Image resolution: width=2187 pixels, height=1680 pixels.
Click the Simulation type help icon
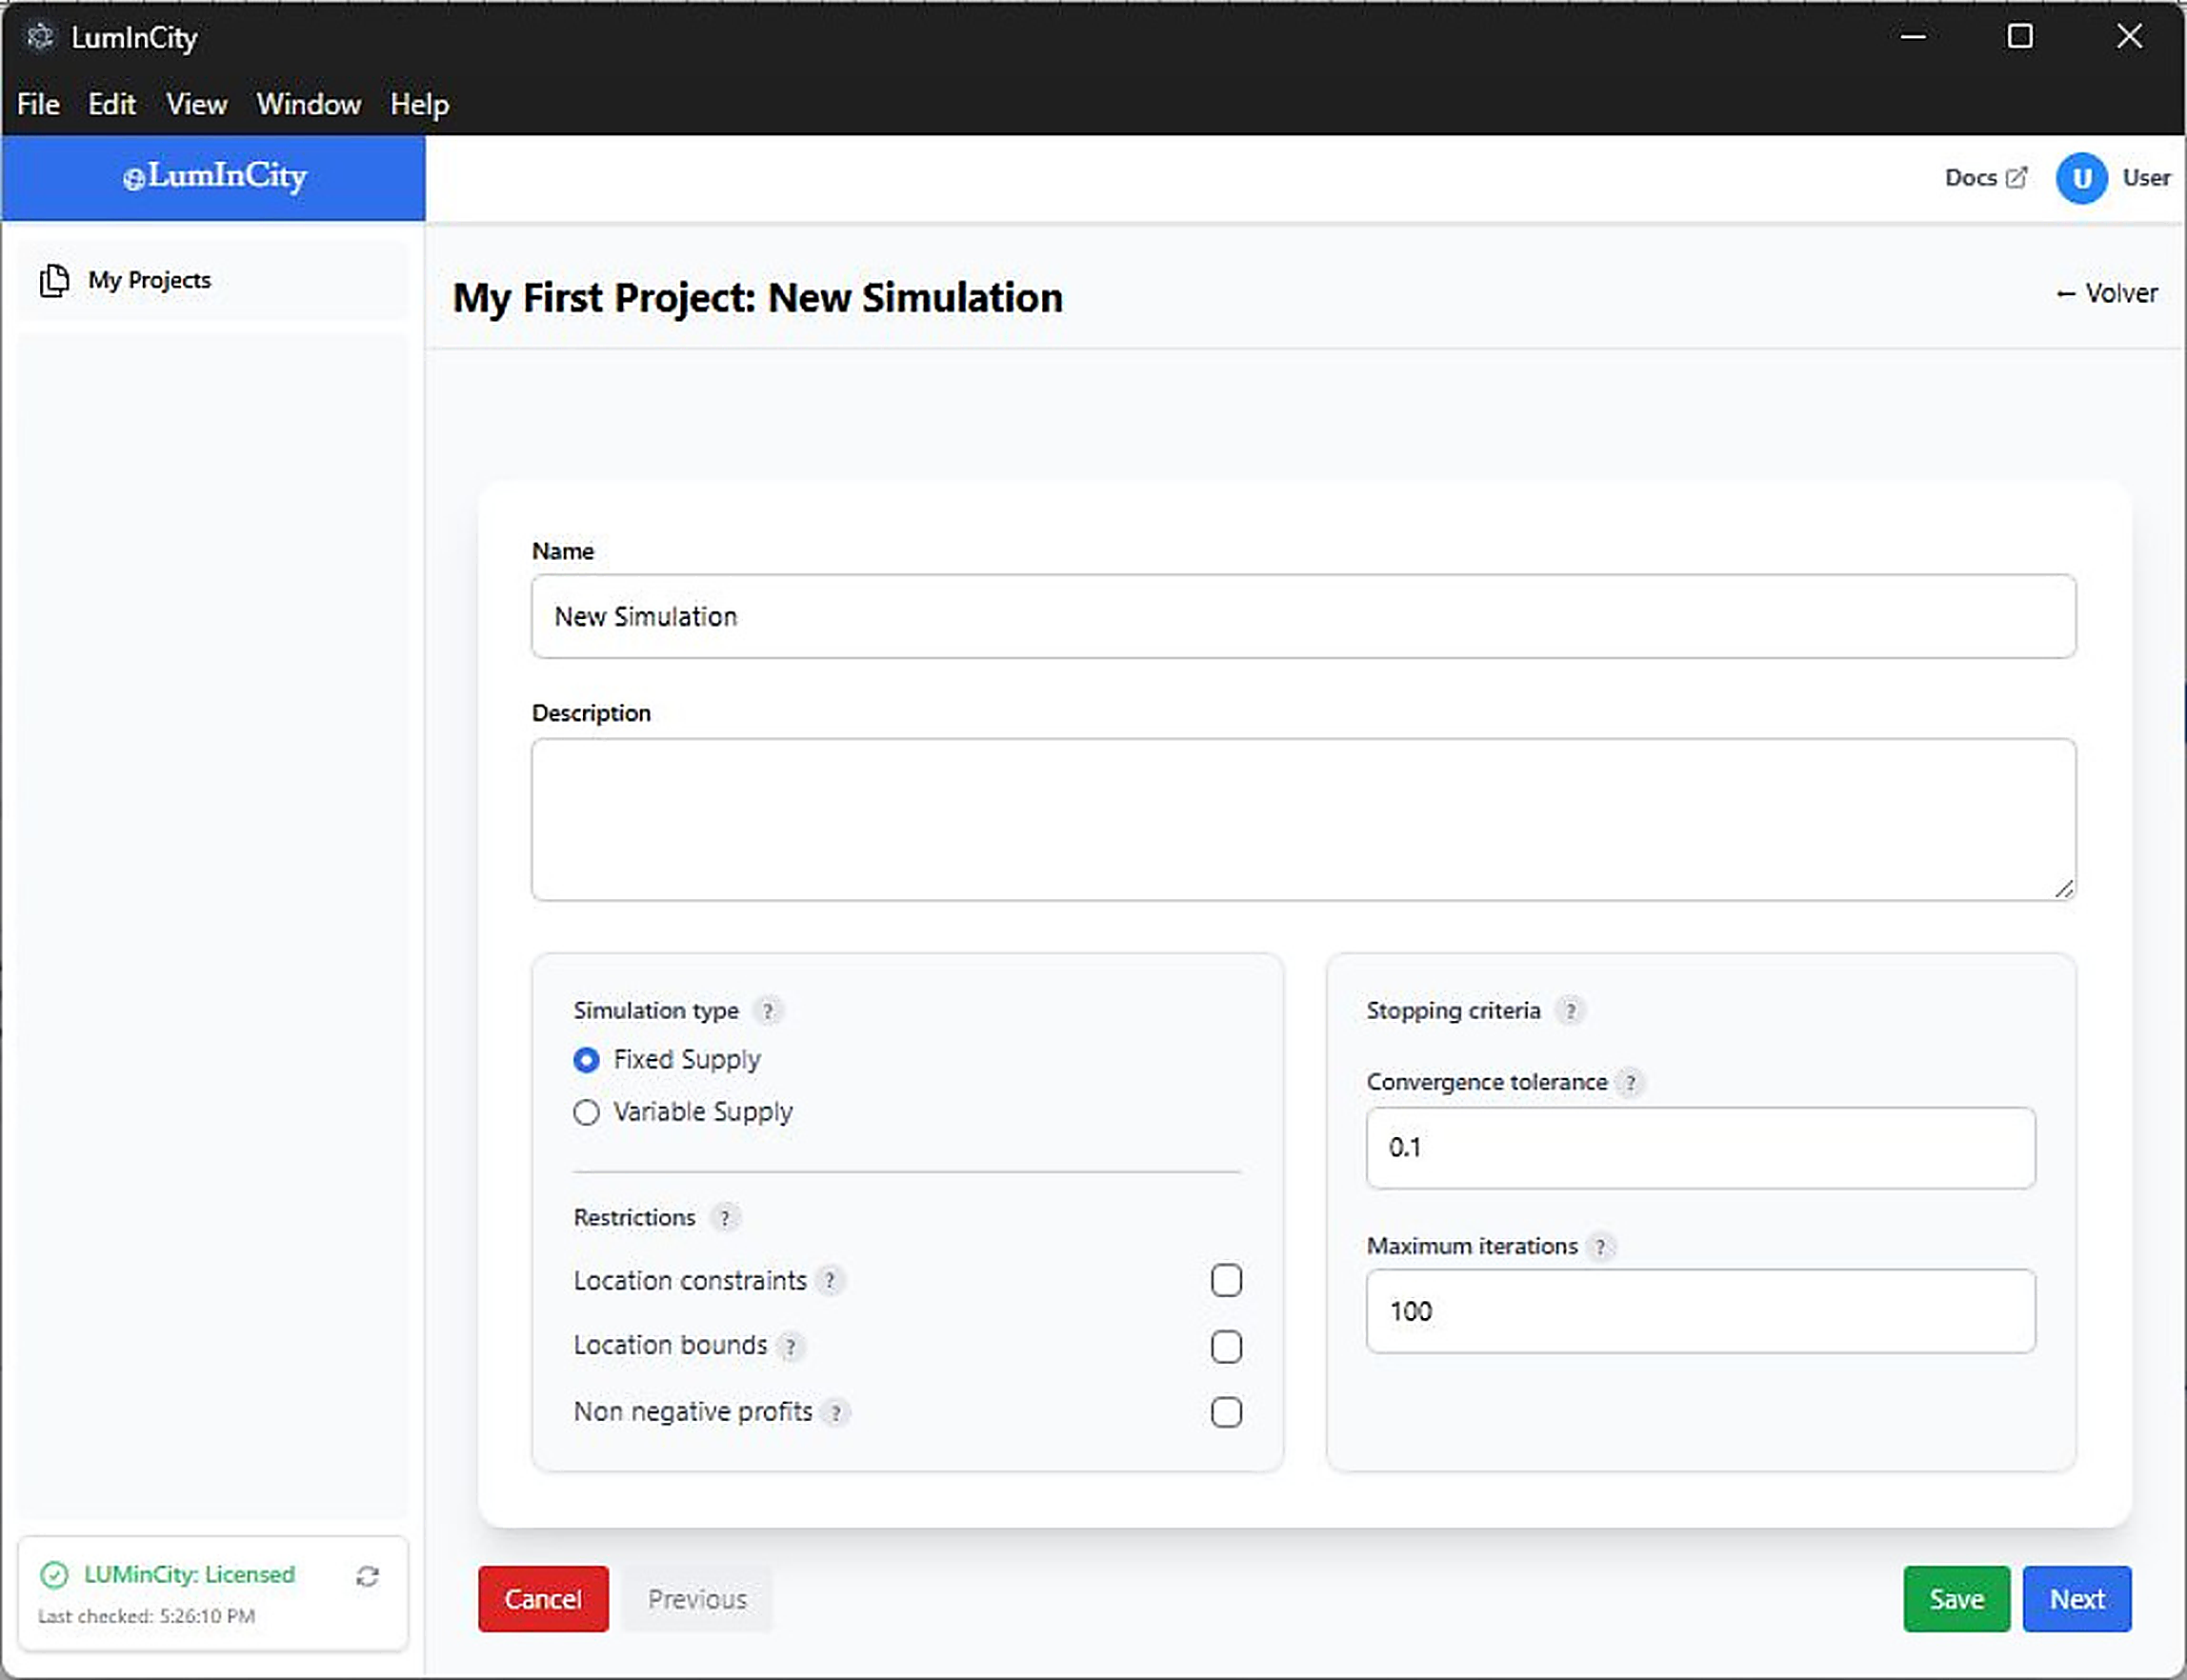(768, 1011)
